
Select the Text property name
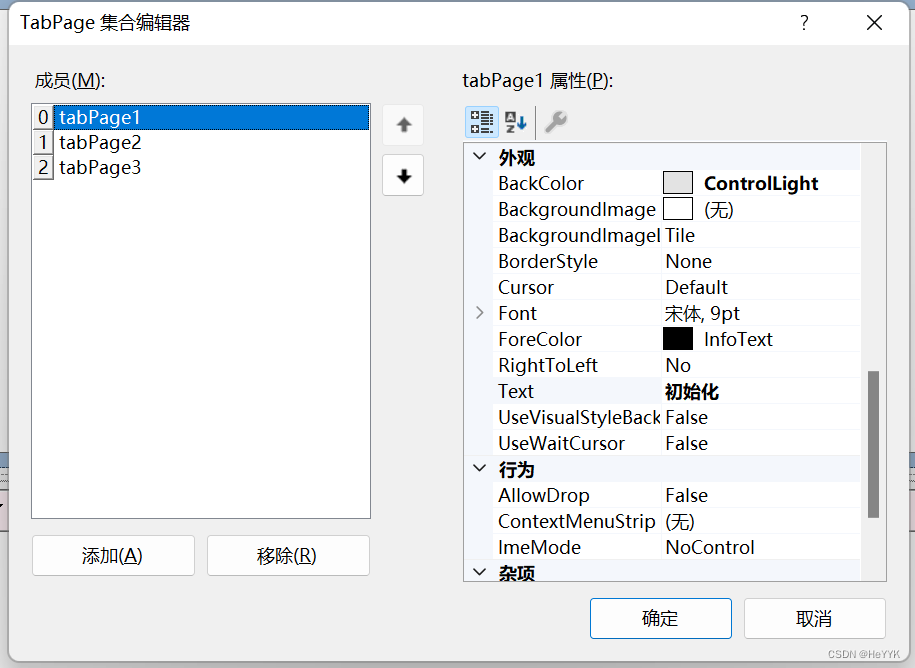click(516, 391)
